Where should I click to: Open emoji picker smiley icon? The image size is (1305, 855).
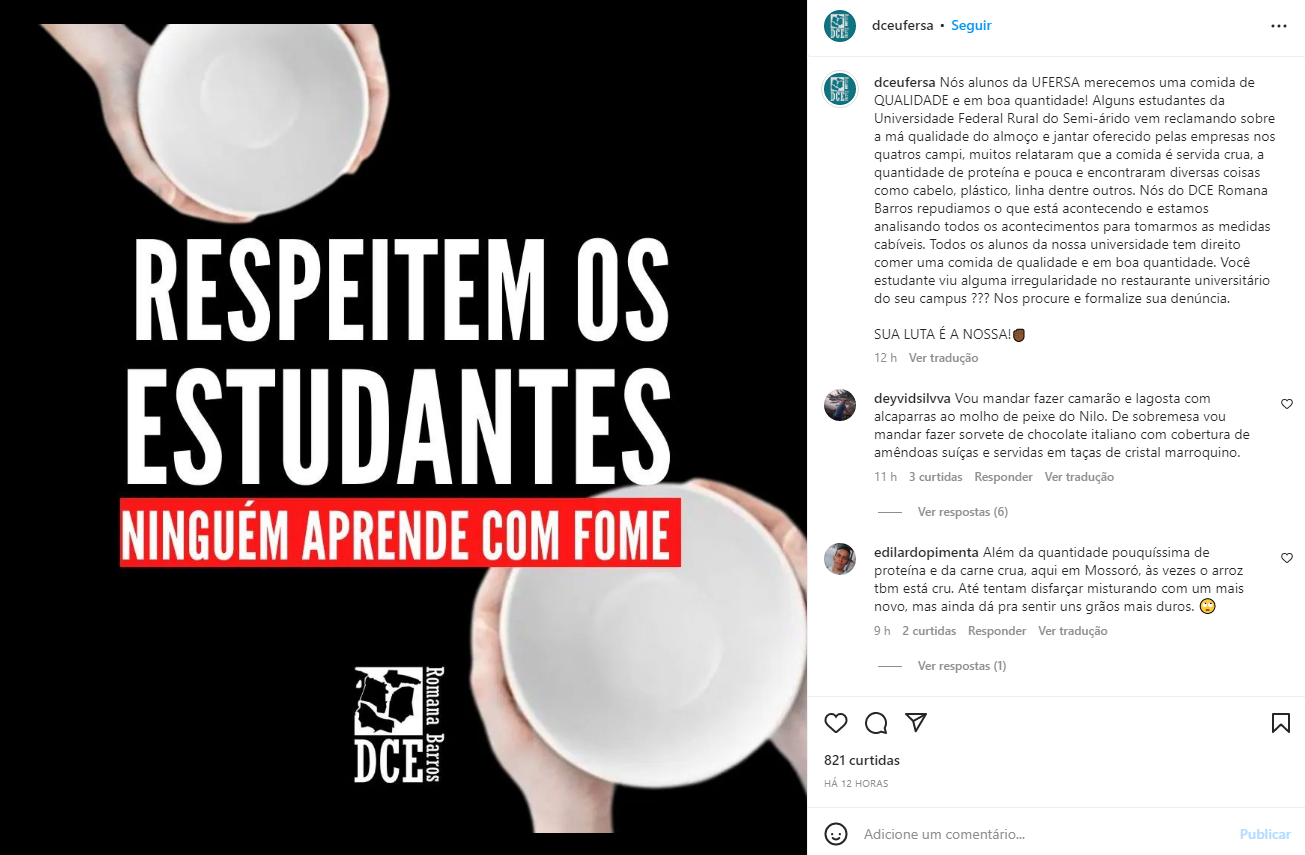[836, 833]
